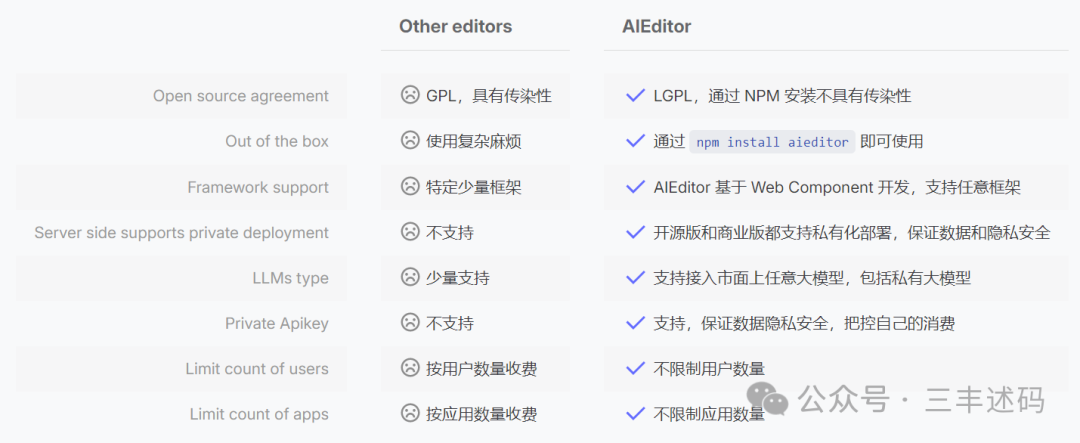This screenshot has width=1080, height=443.
Task: Click the checkmark beside AIEditor 基于 Web Component
Action: point(635,187)
